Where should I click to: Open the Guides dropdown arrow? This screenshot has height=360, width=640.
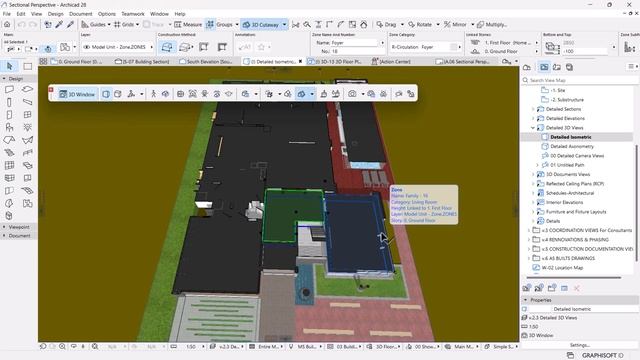click(x=109, y=24)
